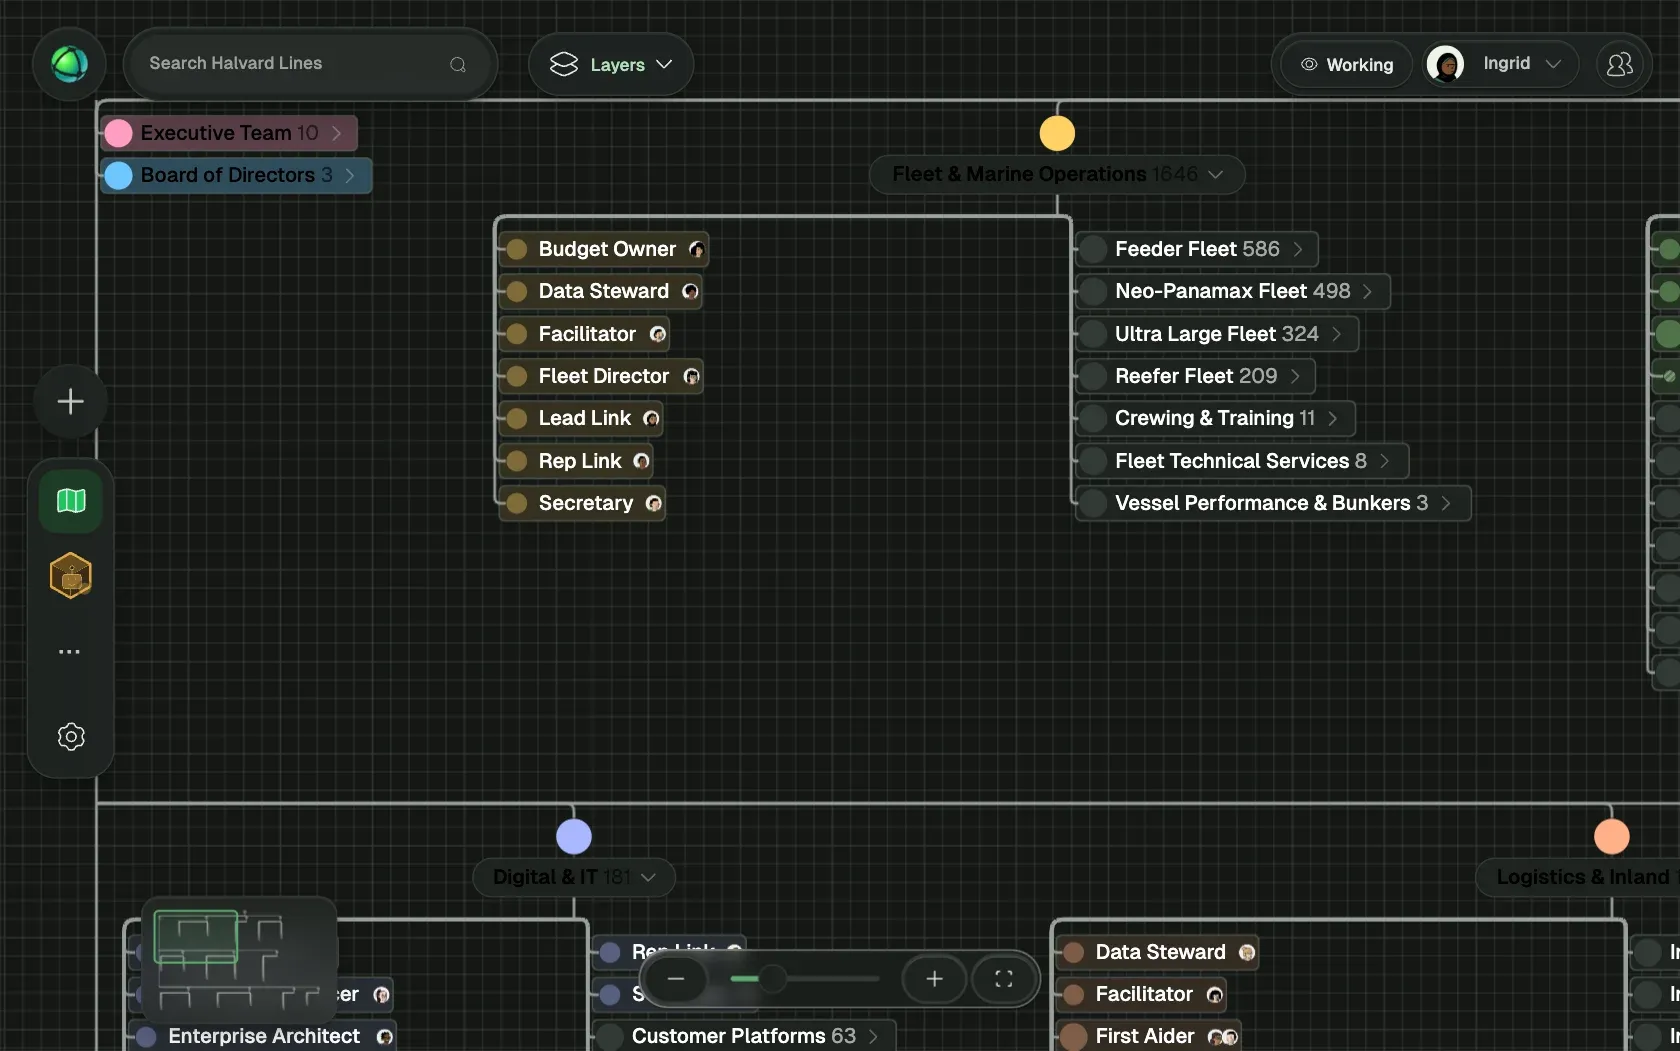The image size is (1680, 1051).
Task: Open the Layers dropdown
Action: point(611,64)
